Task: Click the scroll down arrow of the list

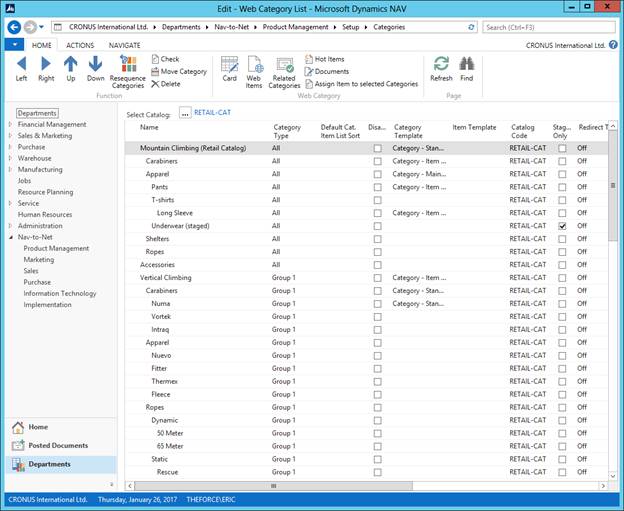Action: [x=613, y=476]
